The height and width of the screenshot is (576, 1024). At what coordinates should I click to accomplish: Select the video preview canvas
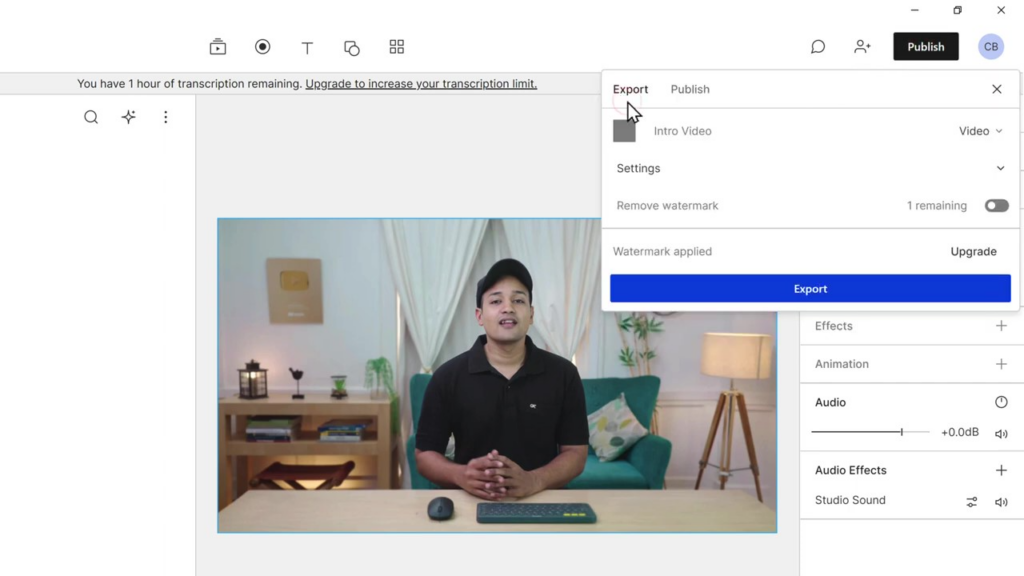tap(497, 376)
